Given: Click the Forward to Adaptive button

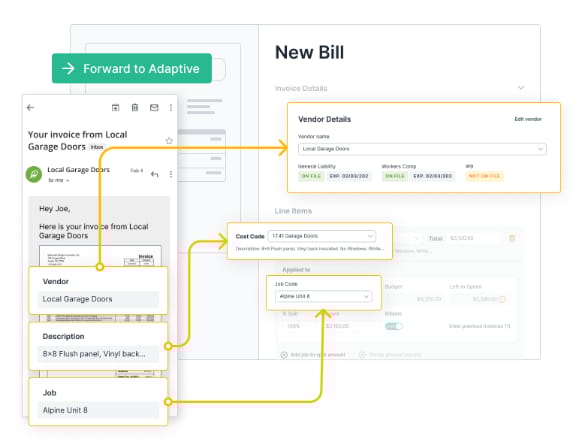Looking at the screenshot, I should coord(132,69).
